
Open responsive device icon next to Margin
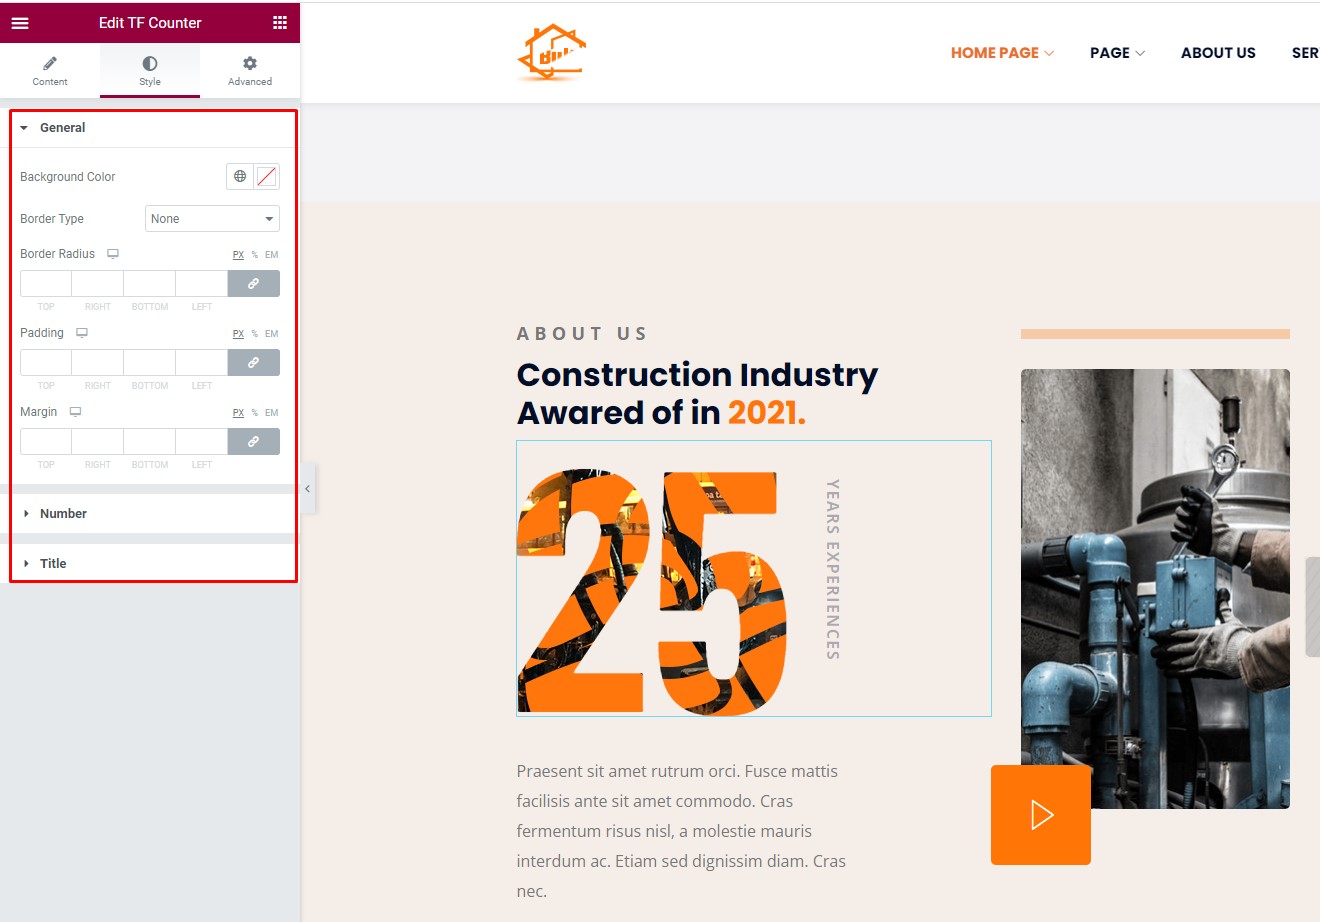coord(75,412)
